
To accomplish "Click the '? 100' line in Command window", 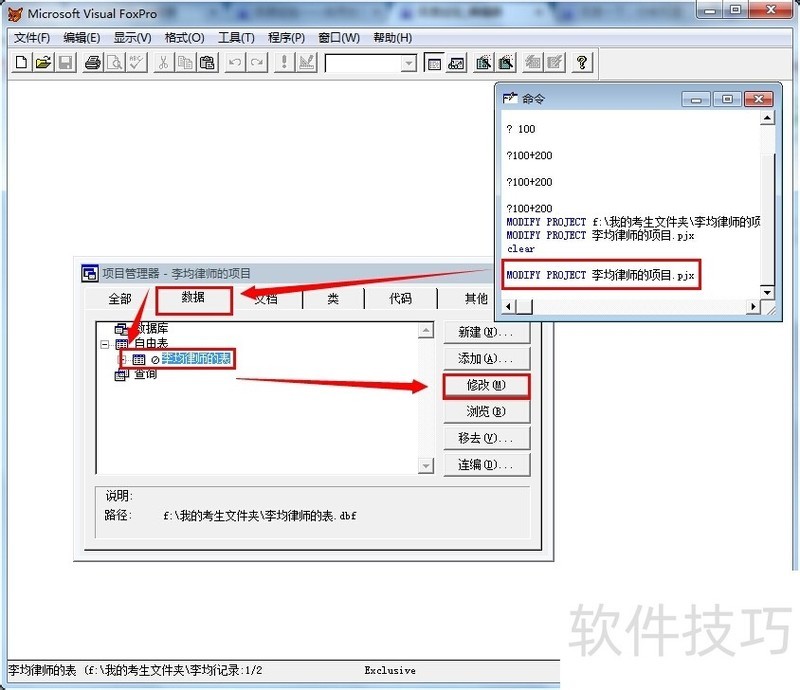I will coord(520,129).
